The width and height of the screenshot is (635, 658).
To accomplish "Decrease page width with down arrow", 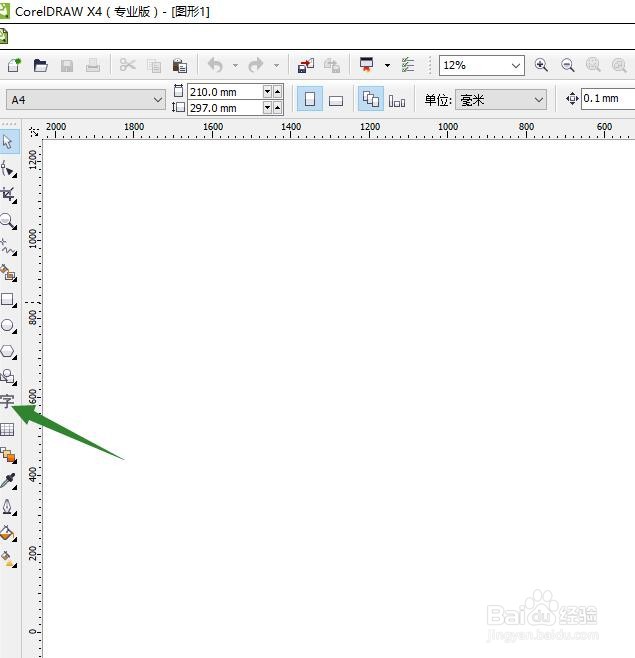I will [x=267, y=91].
